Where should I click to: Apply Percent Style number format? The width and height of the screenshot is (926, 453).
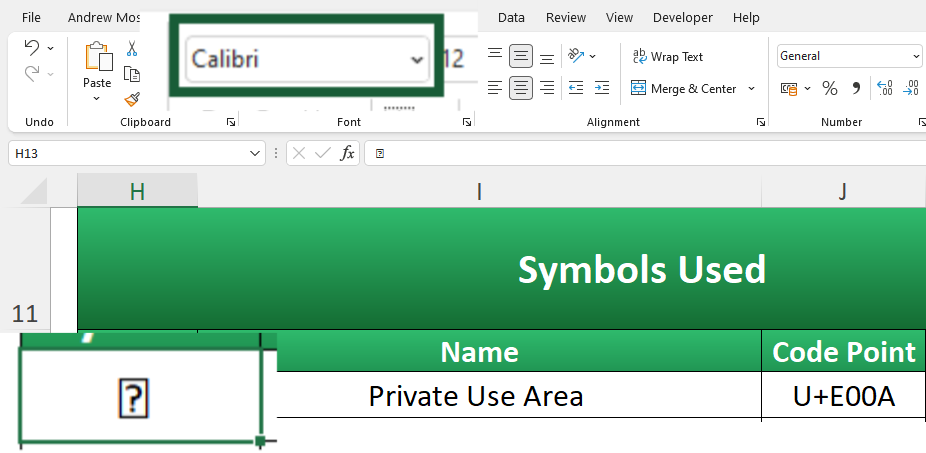(x=830, y=89)
